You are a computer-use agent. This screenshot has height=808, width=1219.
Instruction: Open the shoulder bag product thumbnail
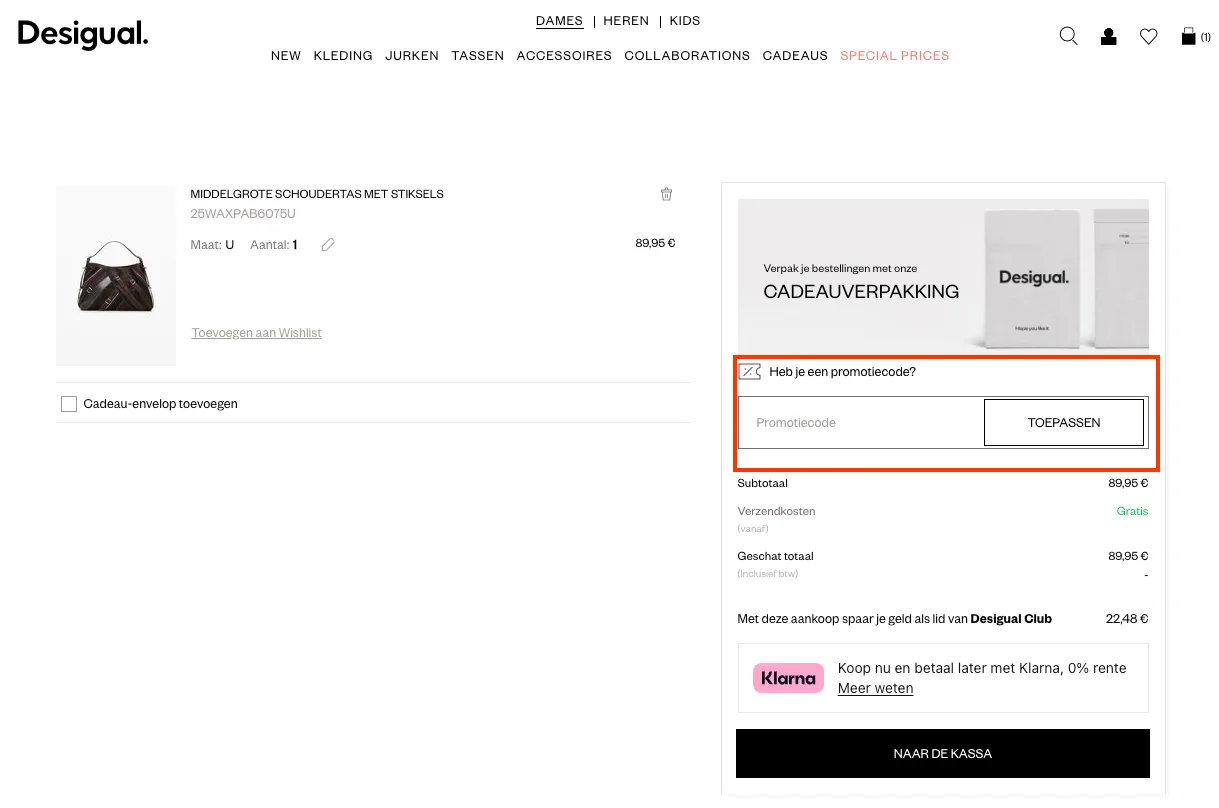point(116,276)
